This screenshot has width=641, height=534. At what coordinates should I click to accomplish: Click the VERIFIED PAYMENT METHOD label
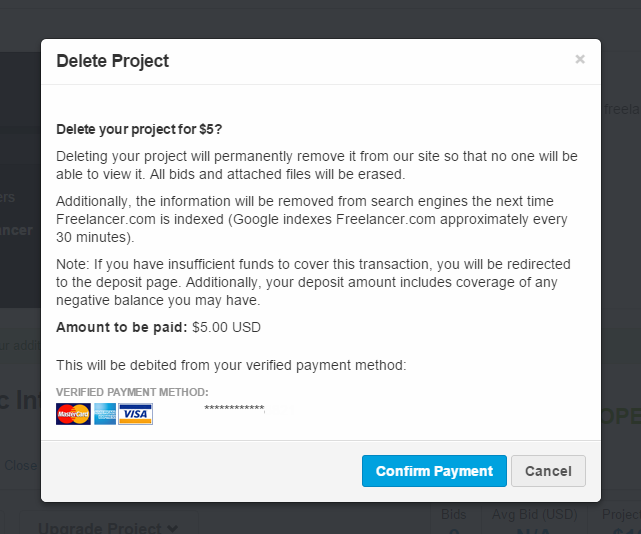[x=132, y=392]
